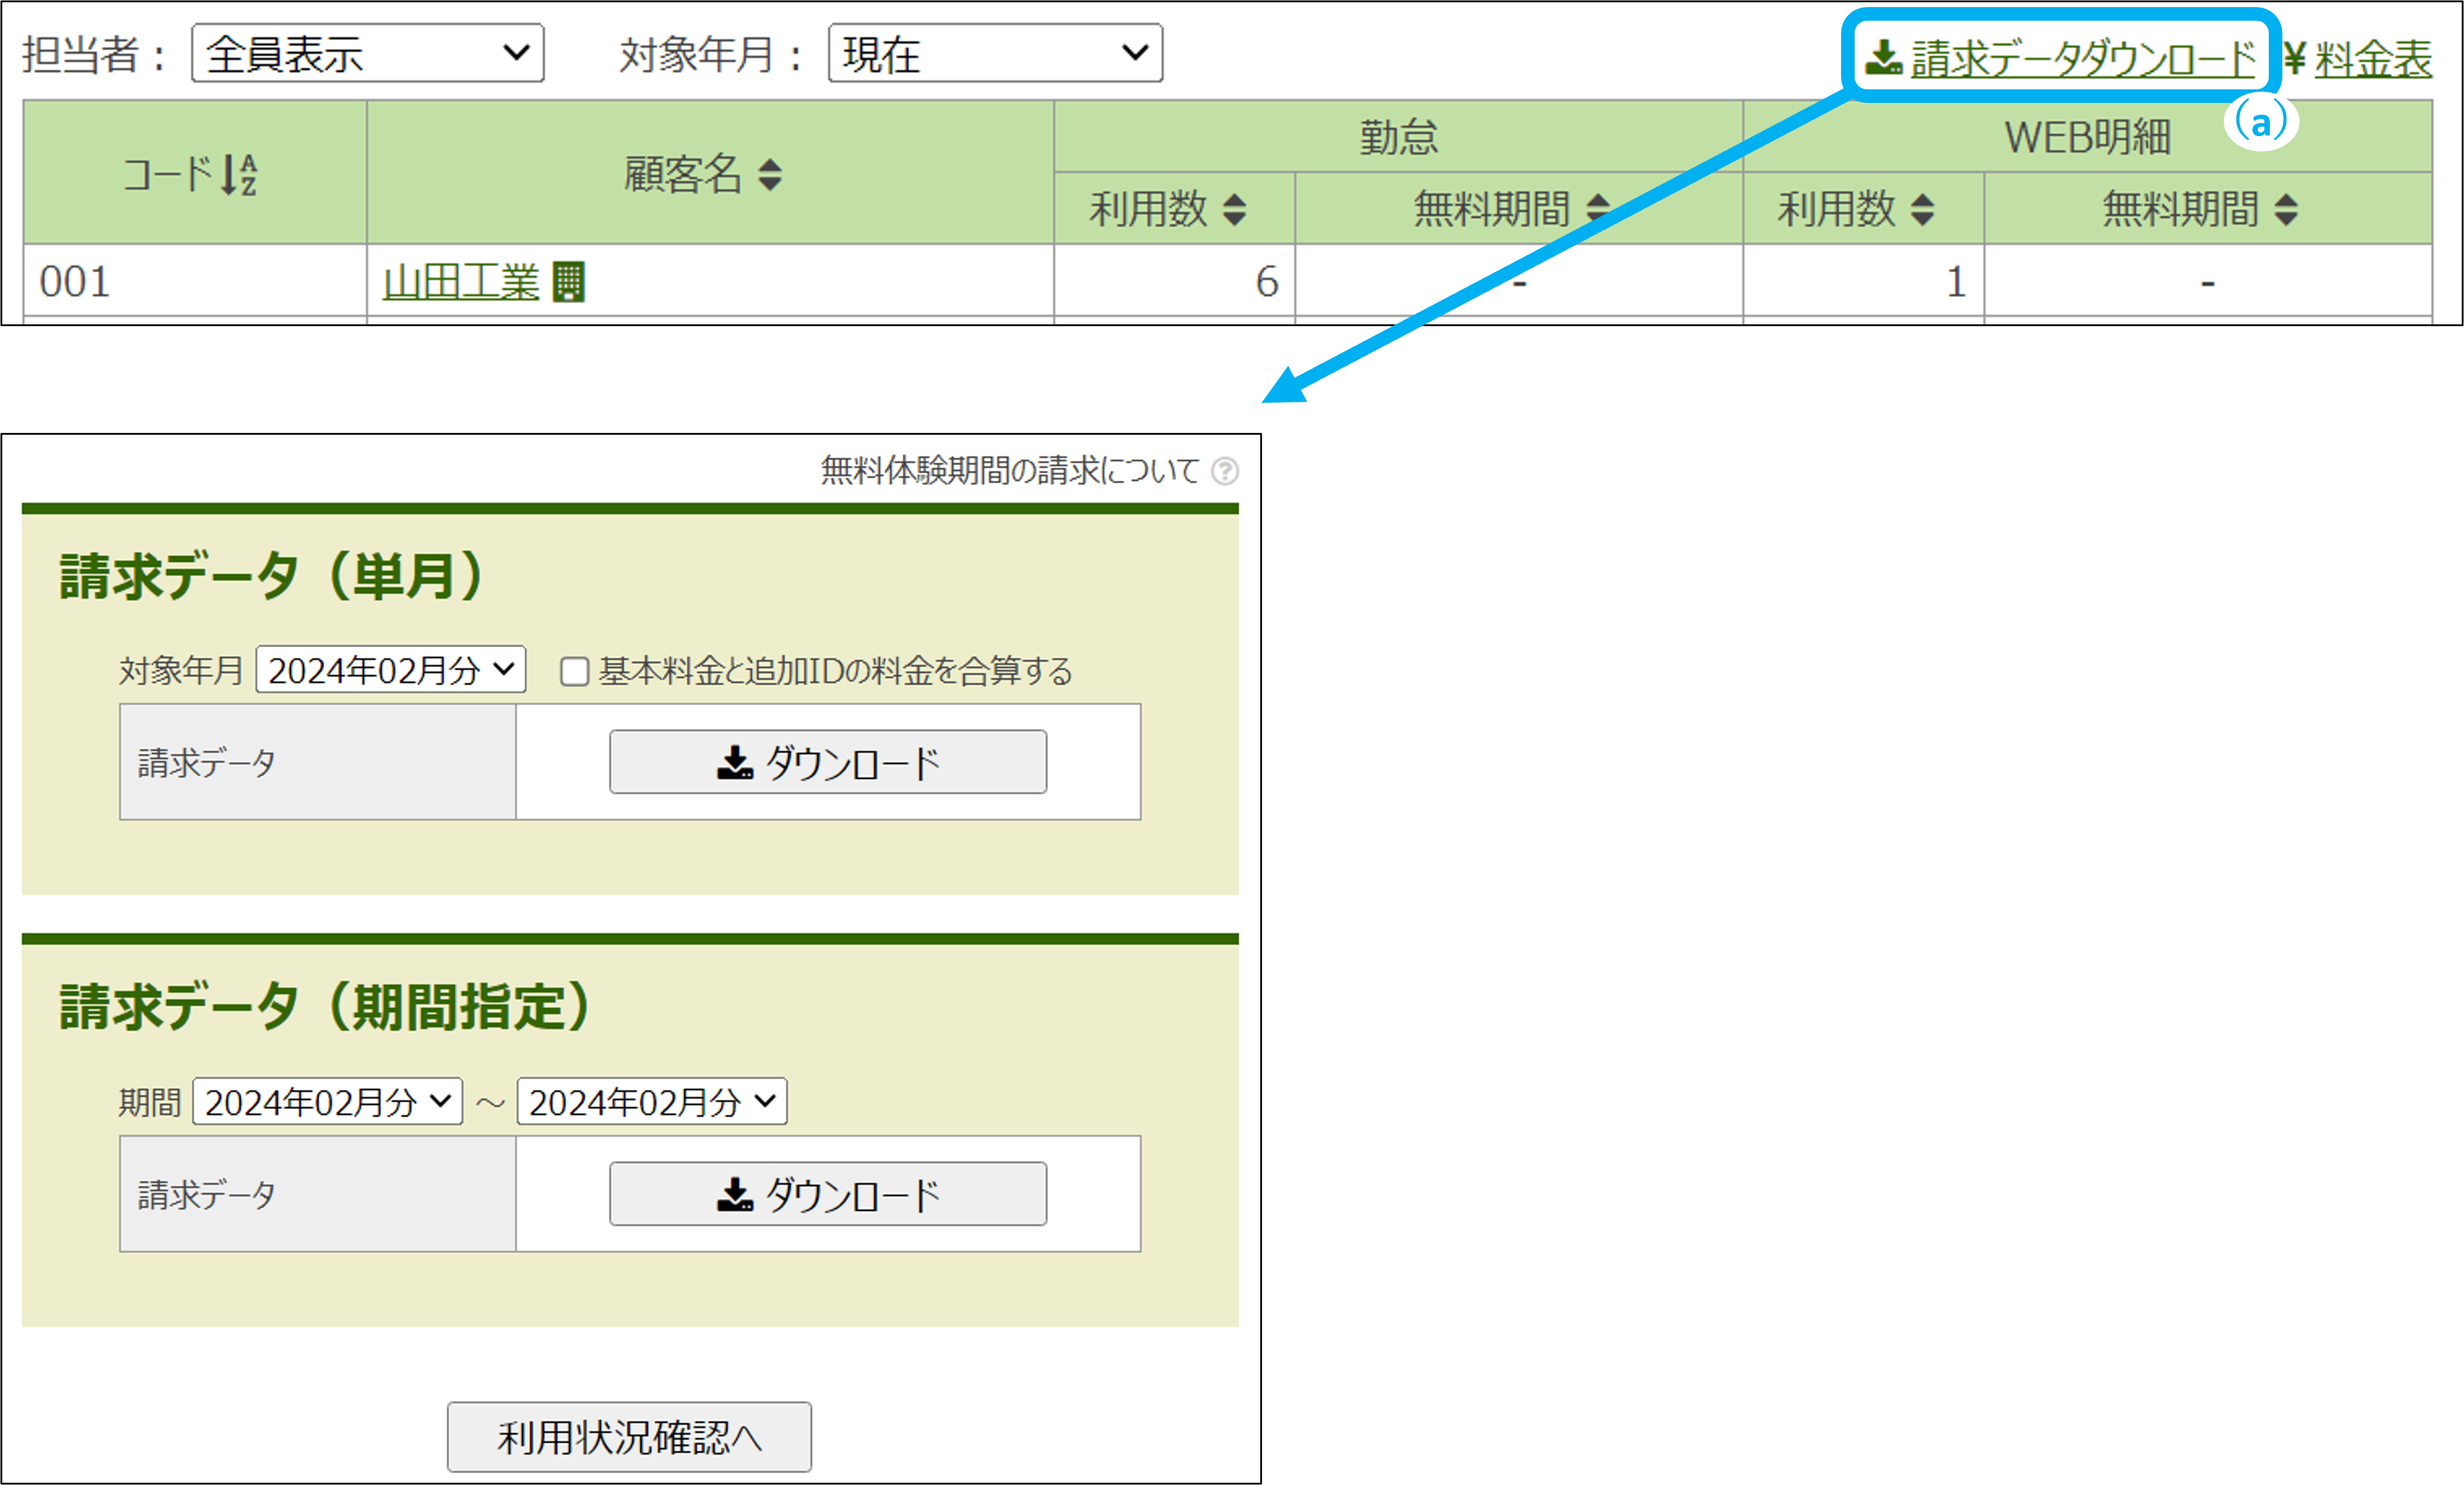Screen dimensions: 2464x1485
Task: Click help icon beside 無料体験期間の請求について
Action: pyautogui.click(x=1224, y=471)
